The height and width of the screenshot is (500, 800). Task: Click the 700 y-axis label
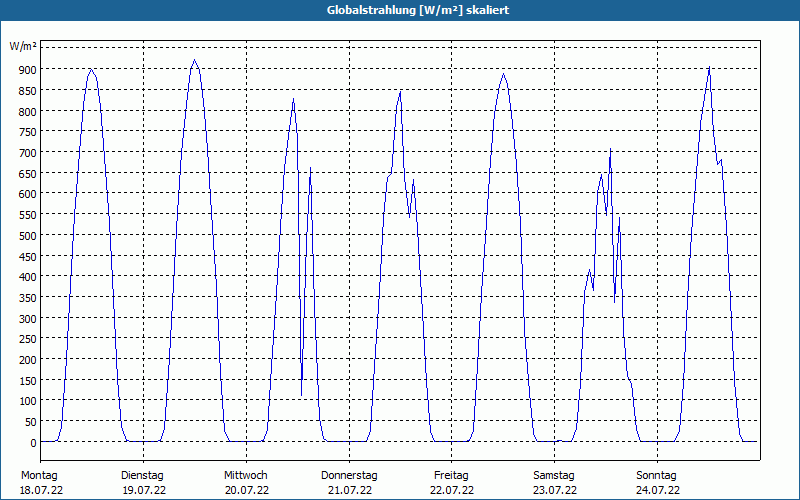(28, 153)
